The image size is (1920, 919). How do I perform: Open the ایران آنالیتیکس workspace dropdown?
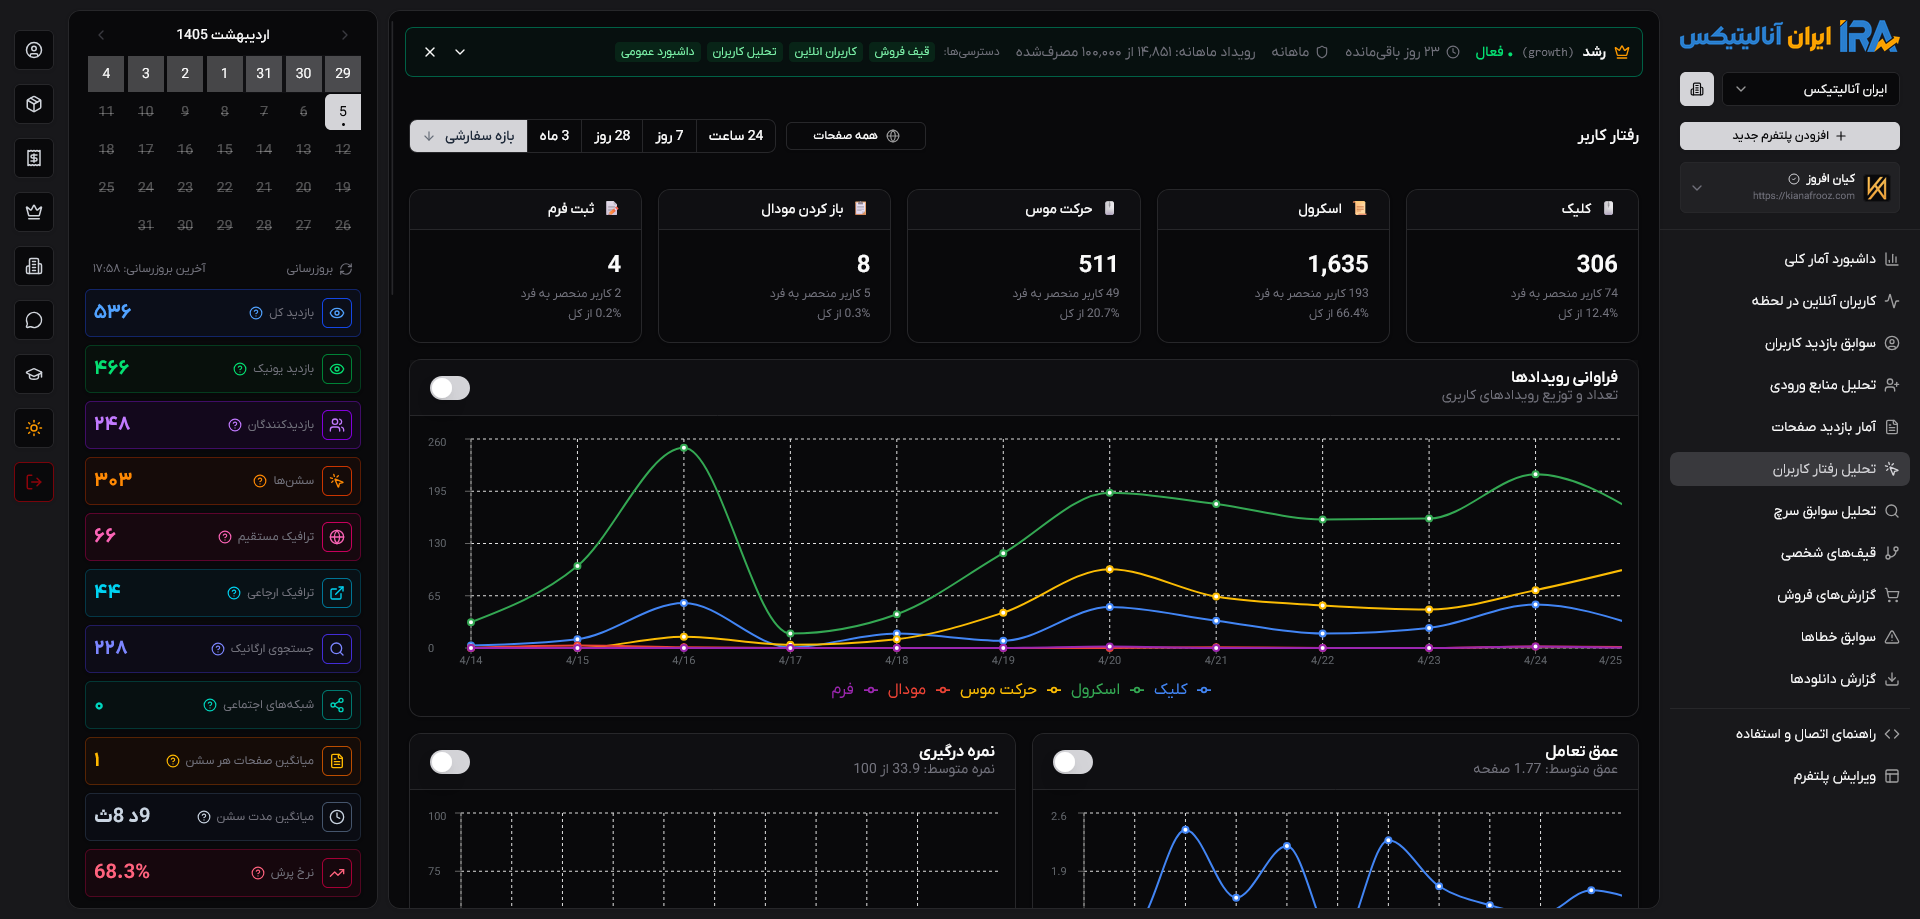1811,89
